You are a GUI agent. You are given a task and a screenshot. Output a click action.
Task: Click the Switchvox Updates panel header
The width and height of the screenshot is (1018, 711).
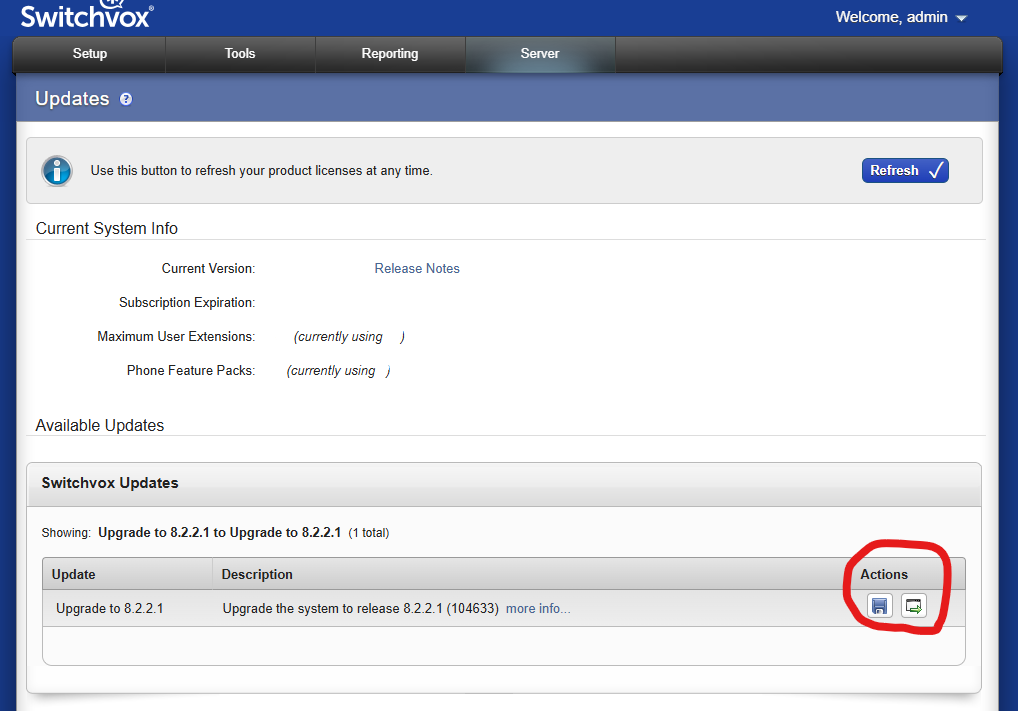110,483
